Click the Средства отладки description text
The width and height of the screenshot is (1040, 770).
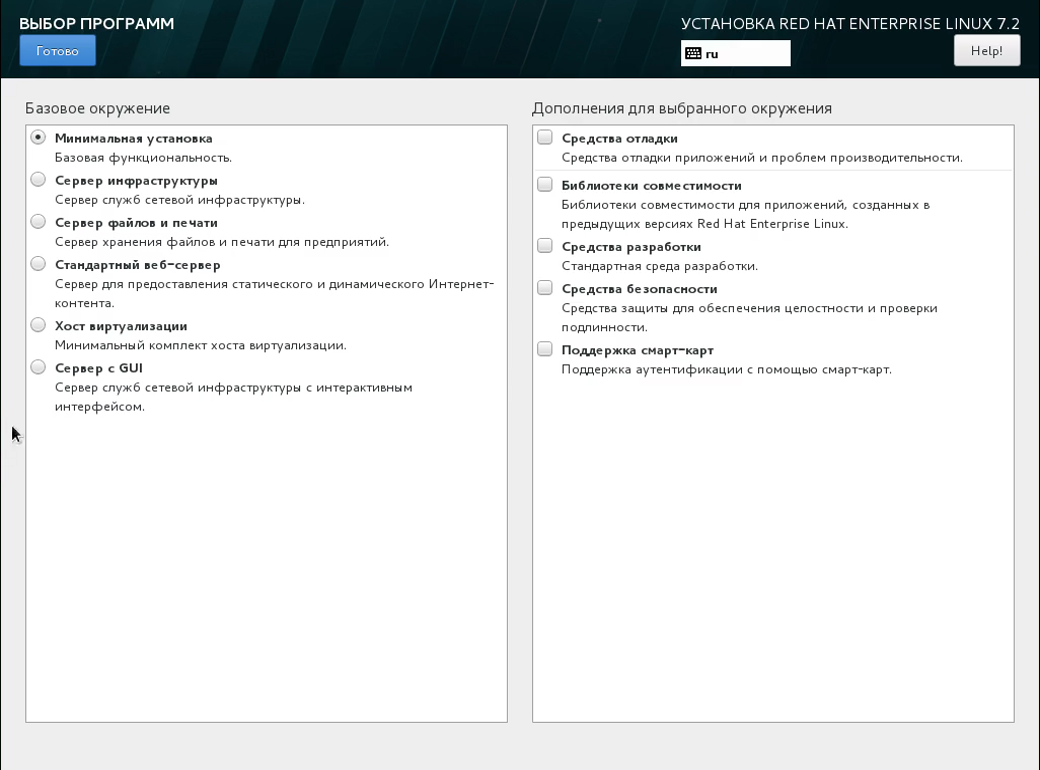[x=762, y=158]
